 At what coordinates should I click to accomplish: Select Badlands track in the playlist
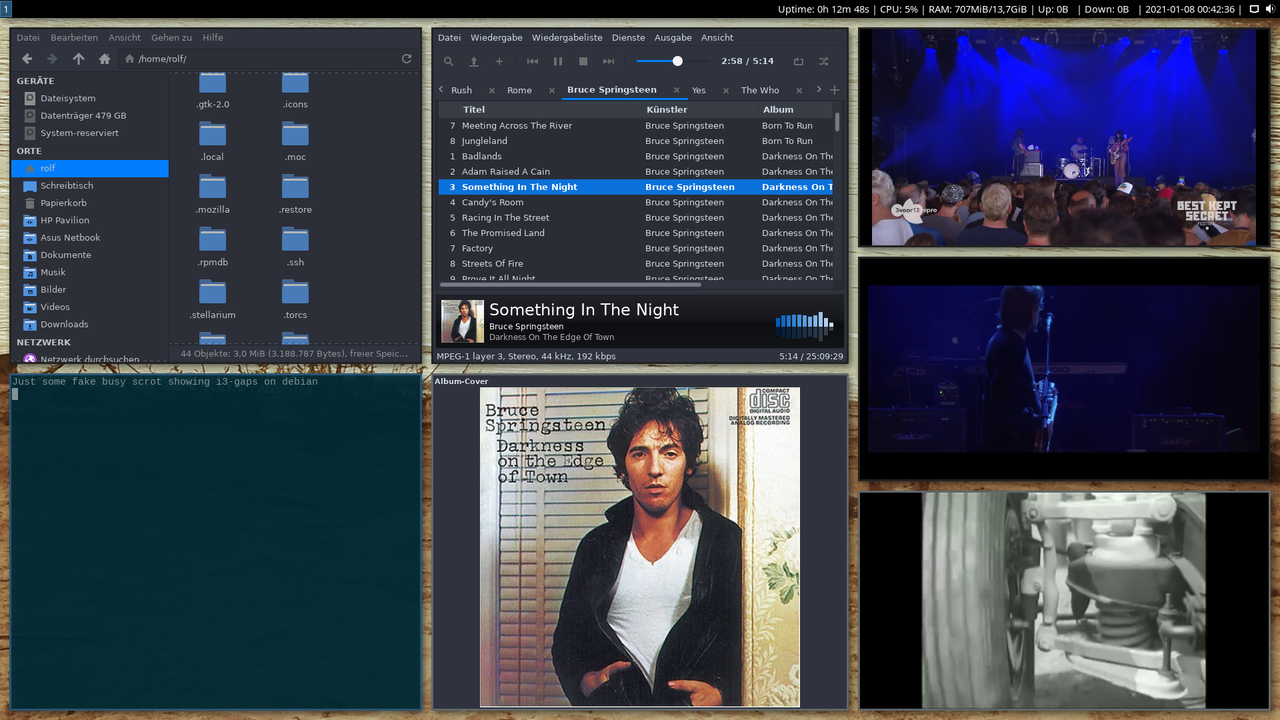pyautogui.click(x=635, y=156)
